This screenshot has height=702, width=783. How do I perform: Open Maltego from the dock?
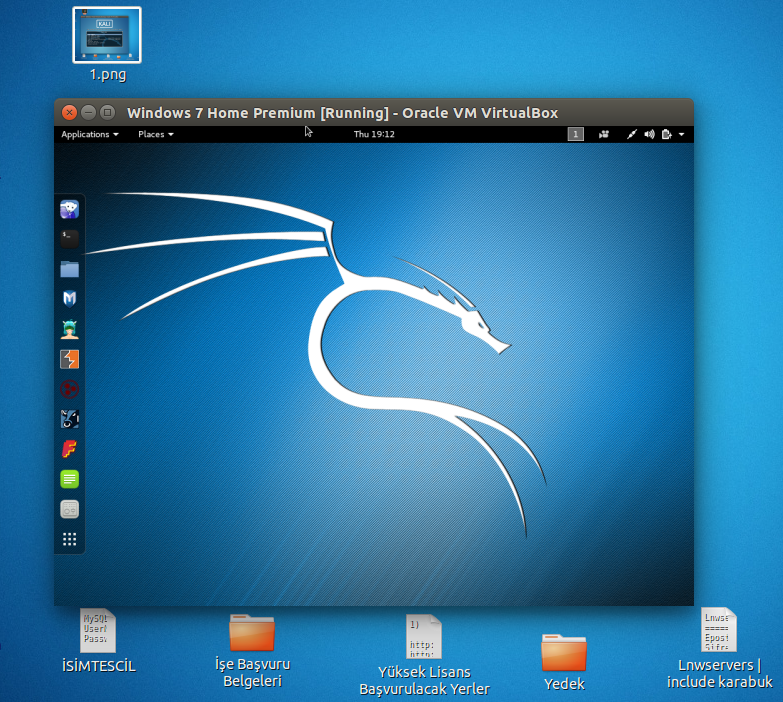(70, 389)
